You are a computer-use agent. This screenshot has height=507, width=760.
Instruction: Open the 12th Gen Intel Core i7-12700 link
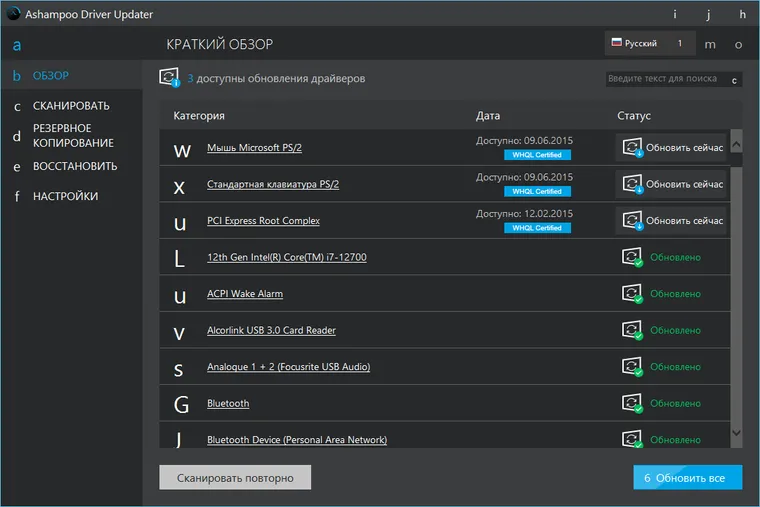pos(286,257)
